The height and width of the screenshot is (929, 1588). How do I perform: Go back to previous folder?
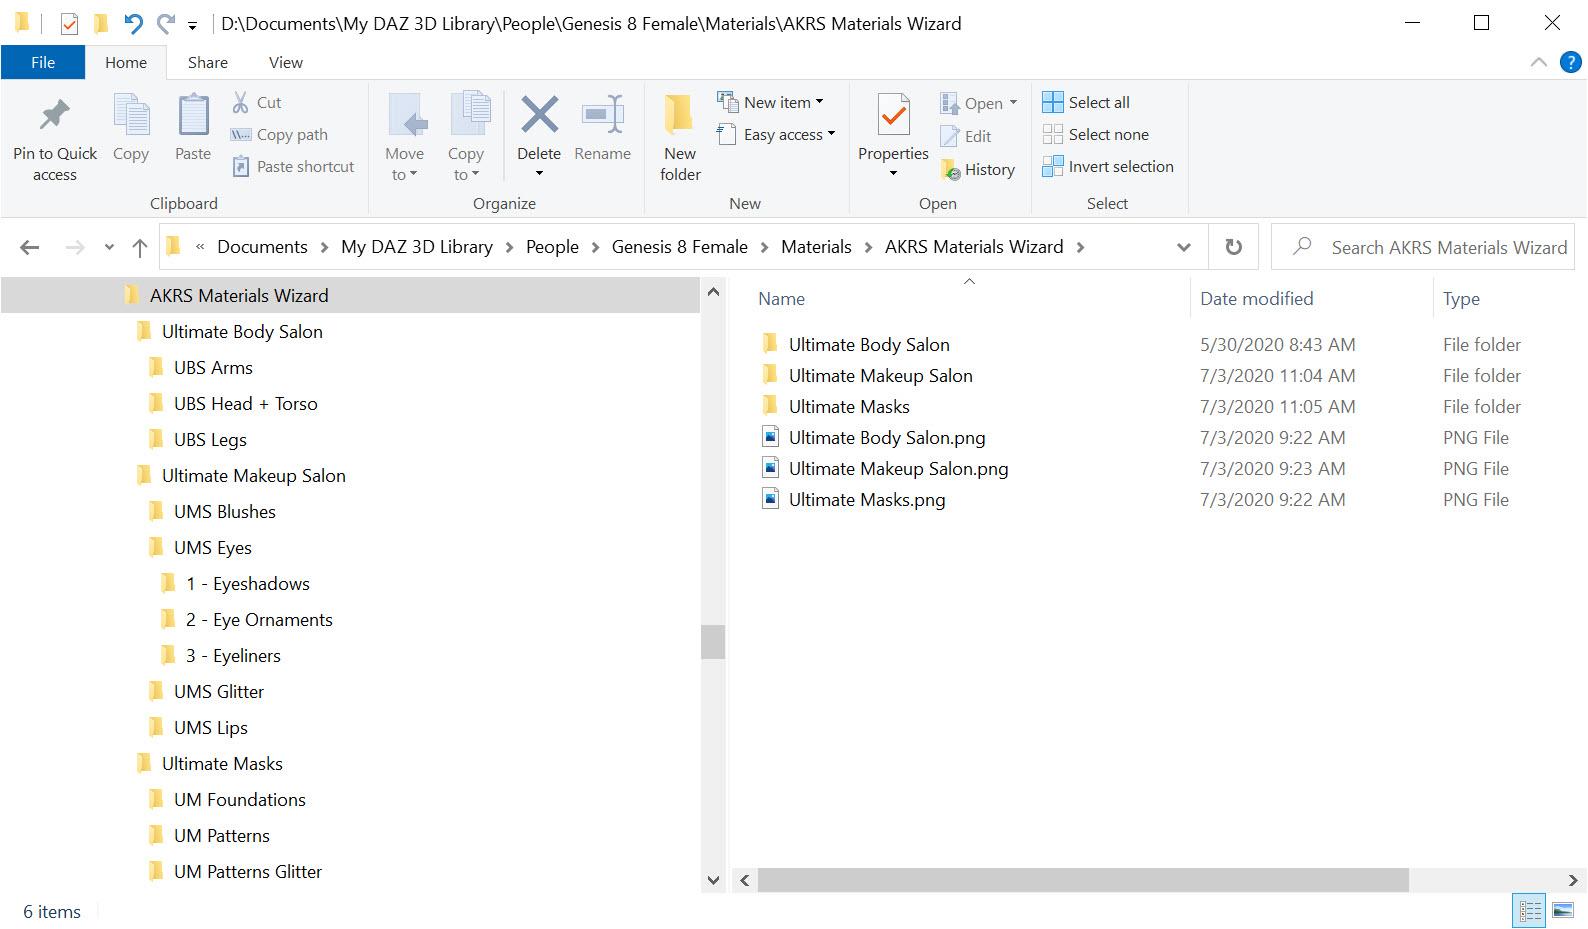[30, 247]
